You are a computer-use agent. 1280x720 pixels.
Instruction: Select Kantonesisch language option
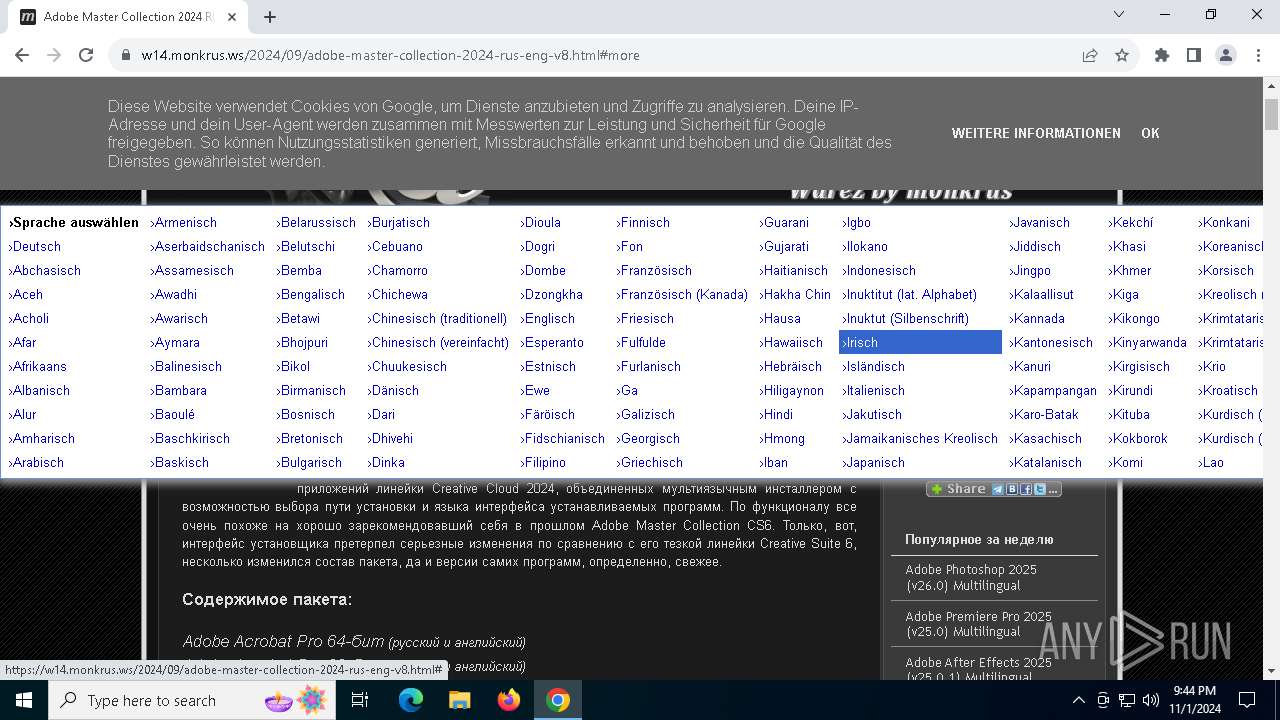[1051, 342]
